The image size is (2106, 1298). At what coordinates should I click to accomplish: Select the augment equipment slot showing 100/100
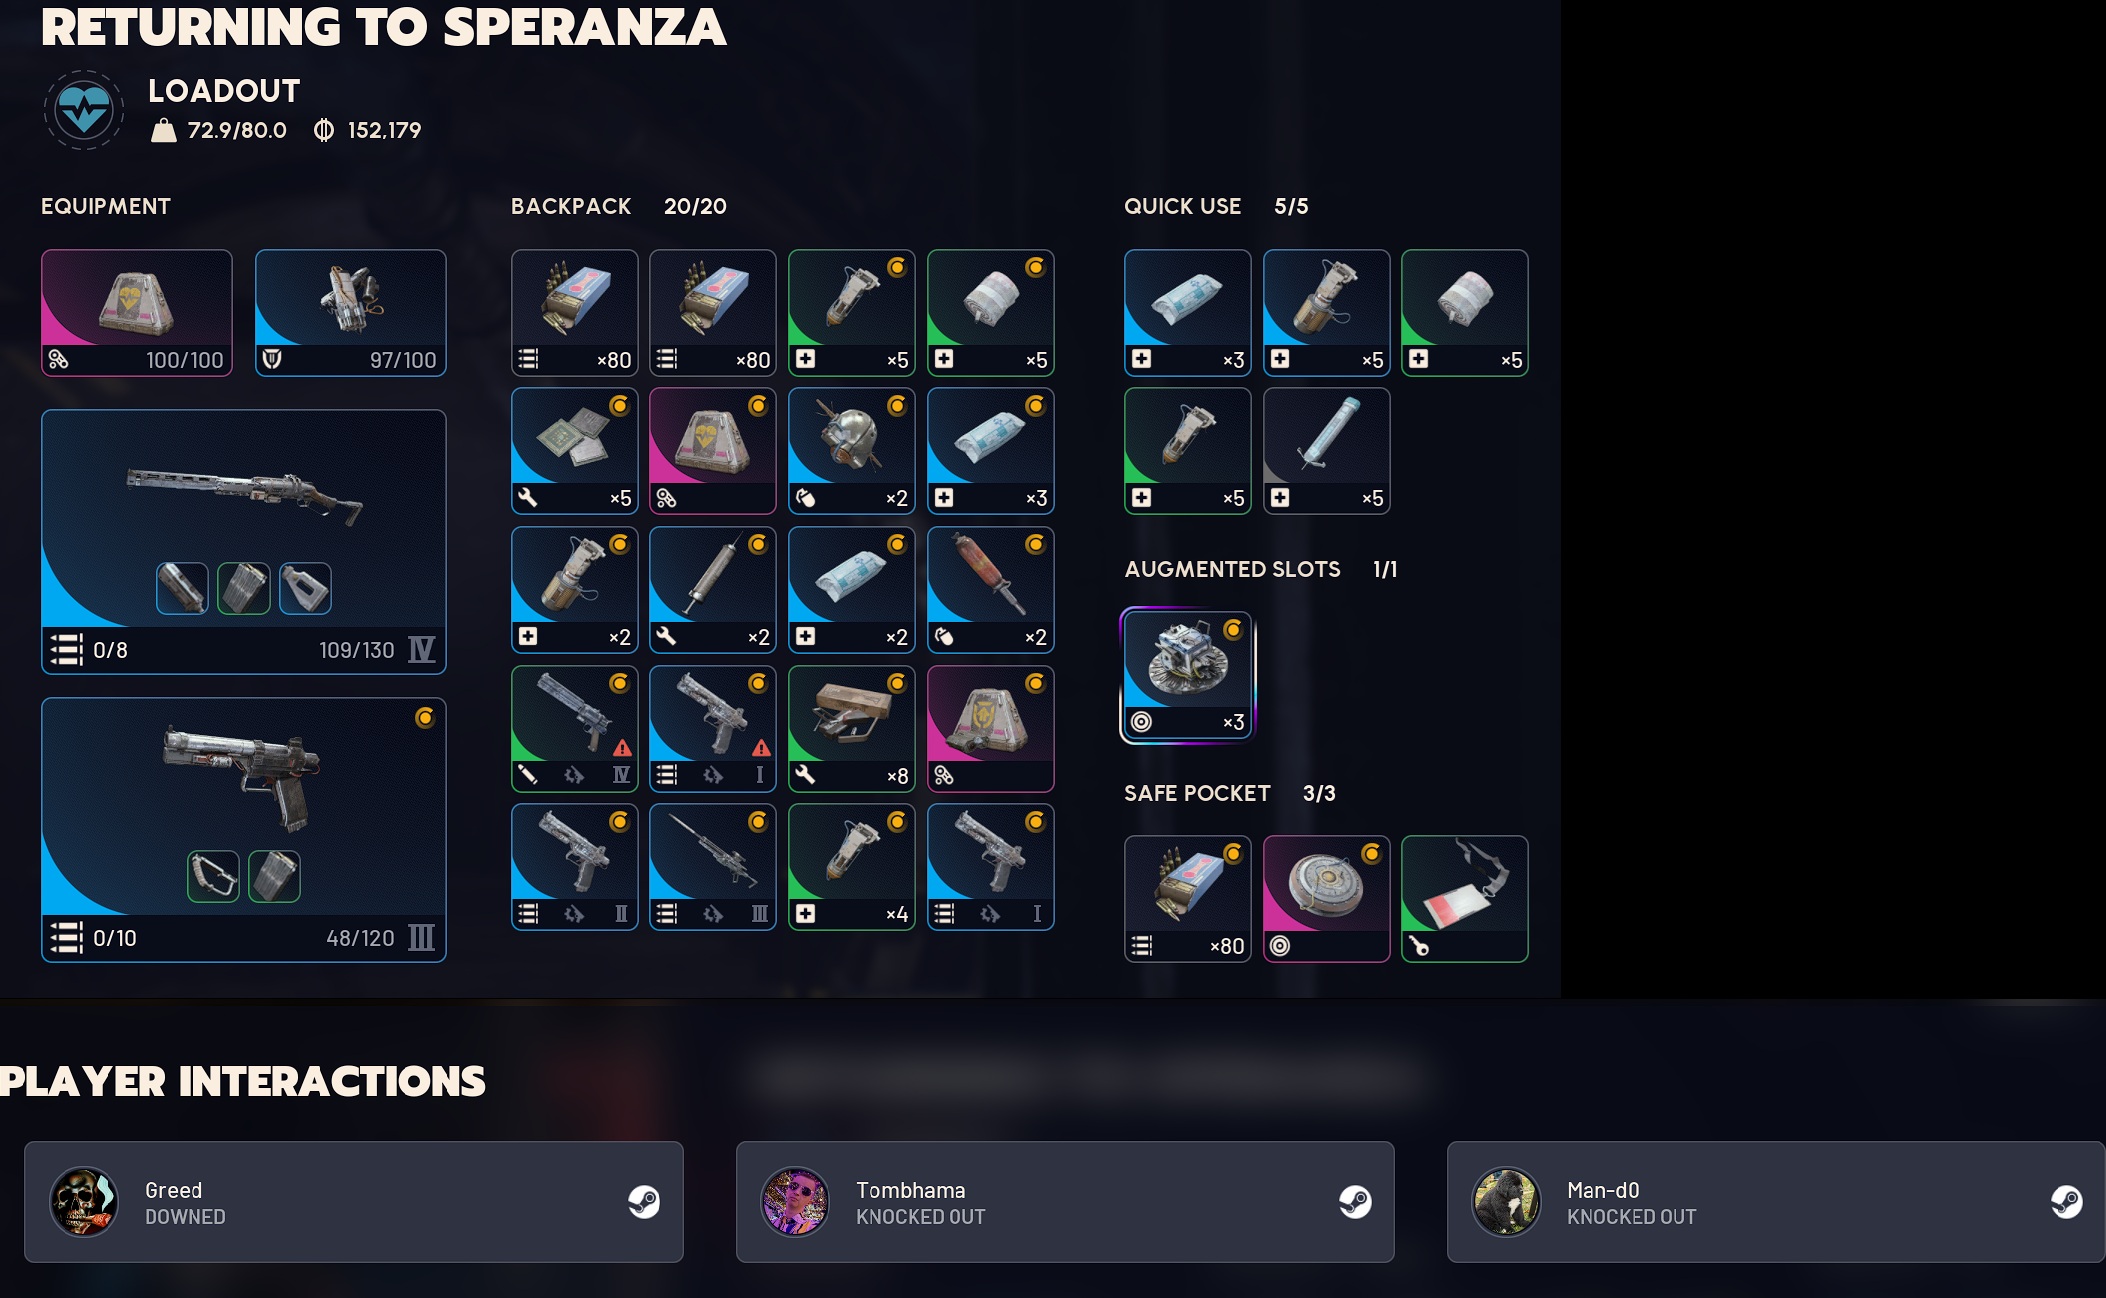tap(137, 313)
